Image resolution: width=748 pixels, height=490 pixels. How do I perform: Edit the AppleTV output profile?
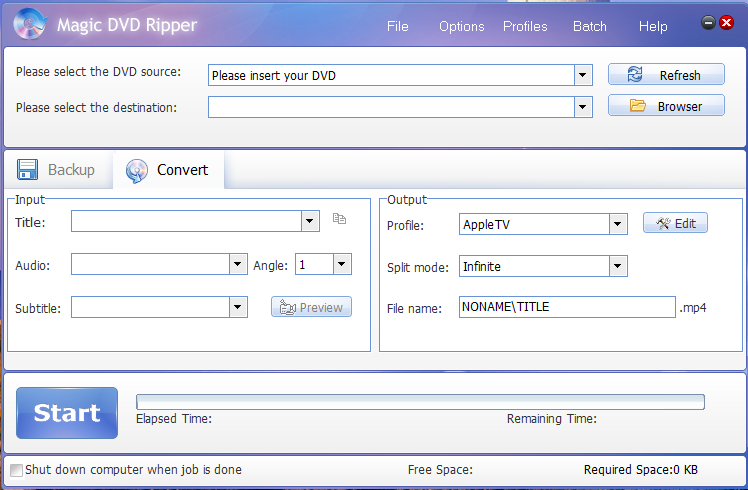(675, 223)
